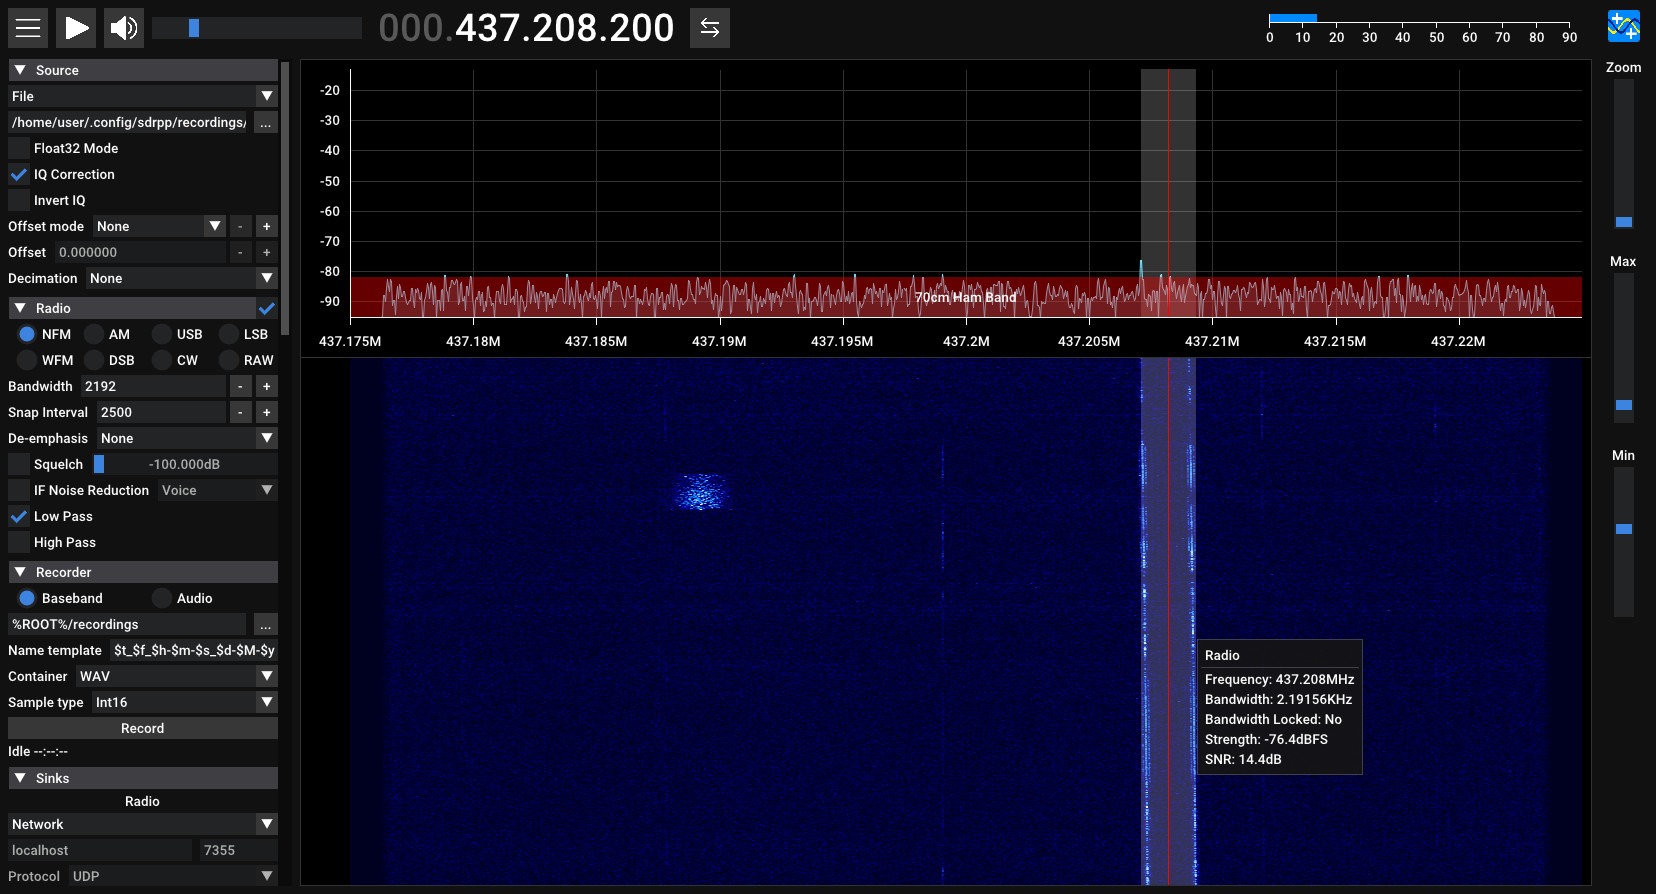Increase Bandwidth with plus button

pos(266,387)
